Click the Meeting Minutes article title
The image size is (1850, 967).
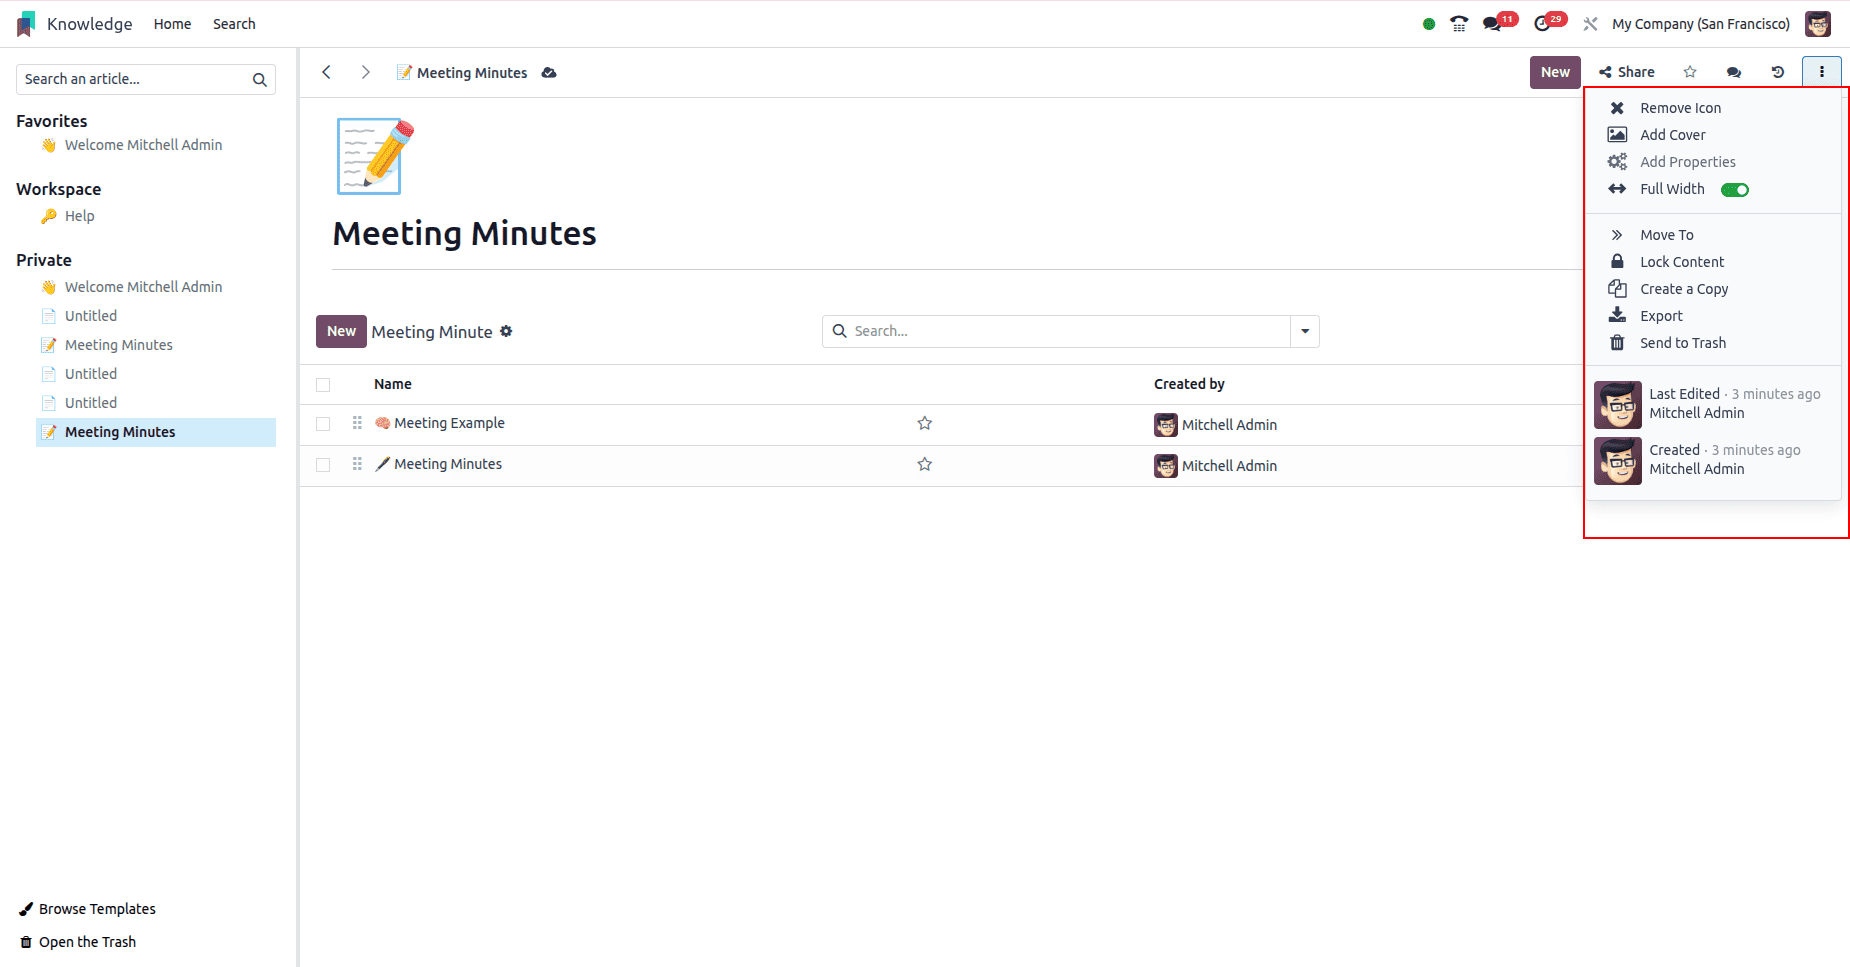tap(464, 234)
